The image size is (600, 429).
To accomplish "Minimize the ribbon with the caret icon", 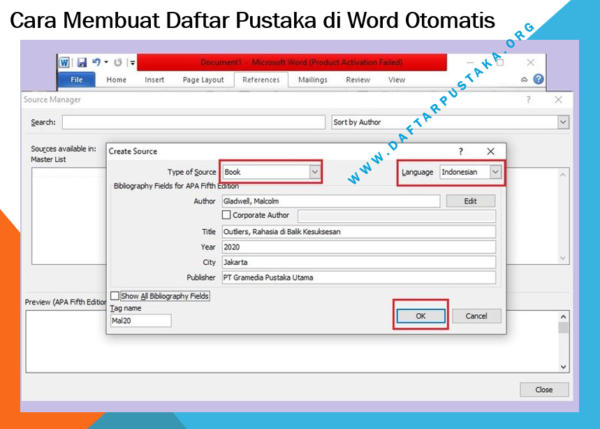I will tap(524, 80).
